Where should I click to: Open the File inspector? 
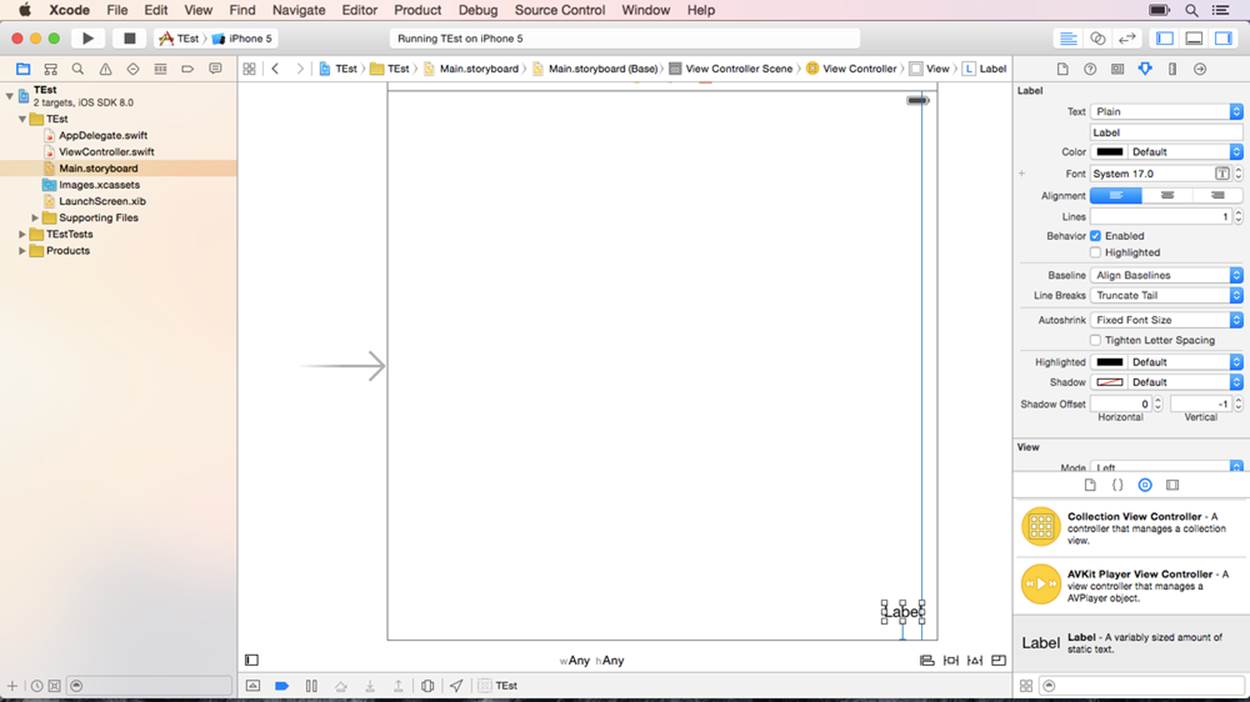click(1063, 69)
